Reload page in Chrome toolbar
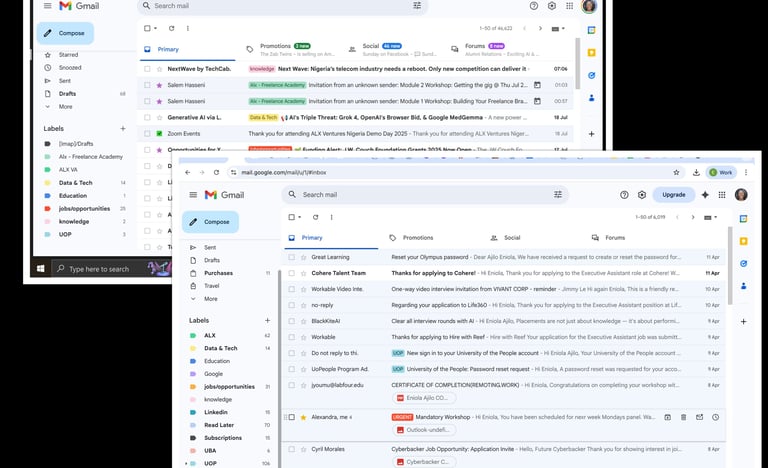Viewport: 768px width, 468px height. click(x=216, y=172)
